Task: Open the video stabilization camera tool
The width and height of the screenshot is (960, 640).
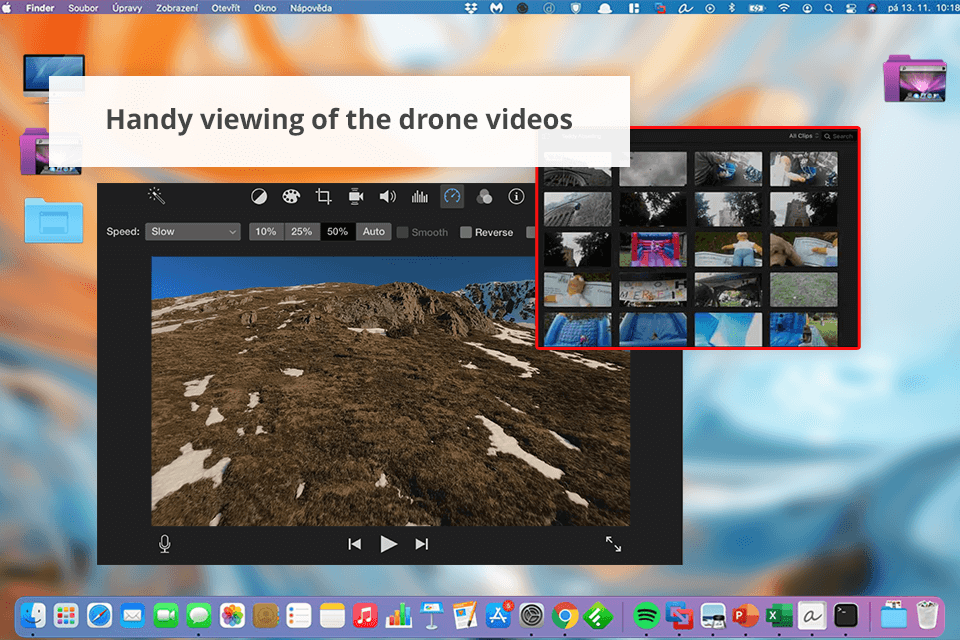Action: coord(356,197)
